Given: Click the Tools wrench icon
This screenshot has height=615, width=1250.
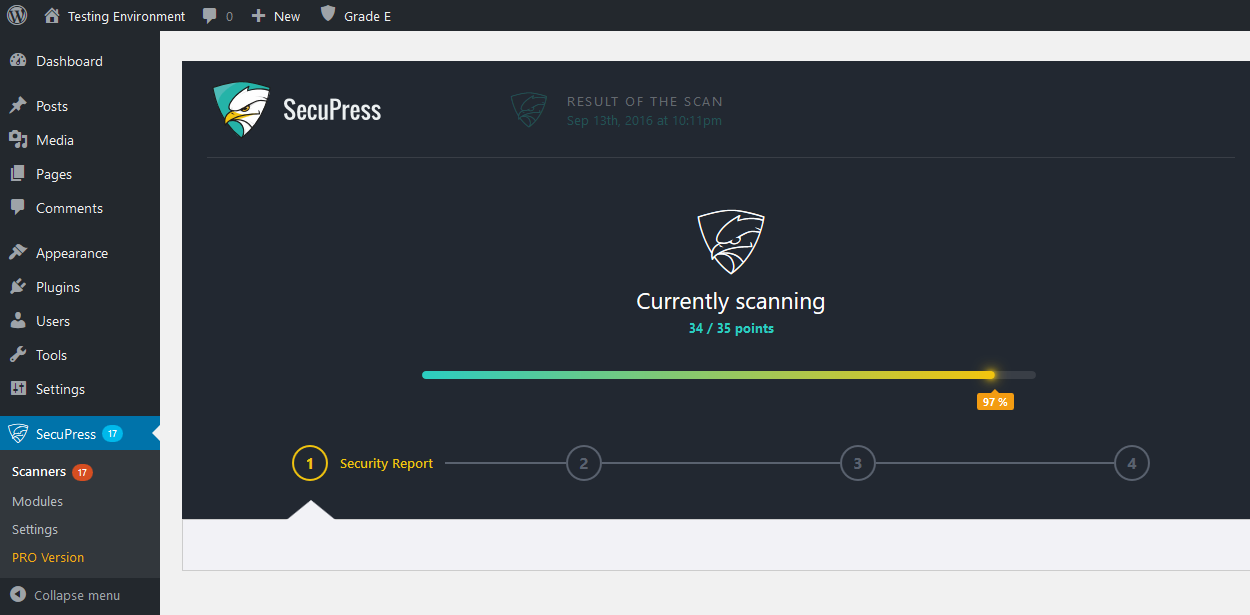Looking at the screenshot, I should [x=18, y=355].
